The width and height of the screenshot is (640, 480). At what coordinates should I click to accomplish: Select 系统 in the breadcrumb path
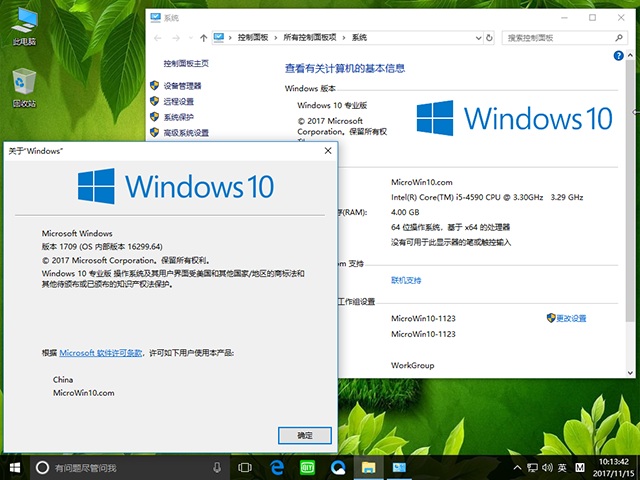click(x=359, y=38)
